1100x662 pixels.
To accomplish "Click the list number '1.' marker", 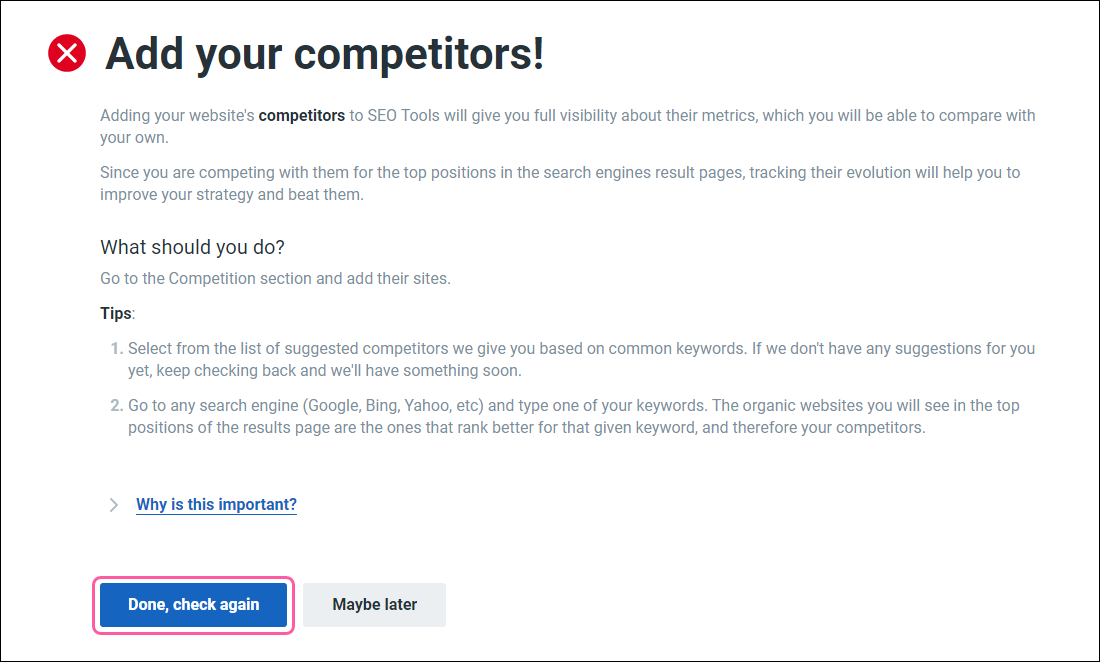I will pos(117,349).
